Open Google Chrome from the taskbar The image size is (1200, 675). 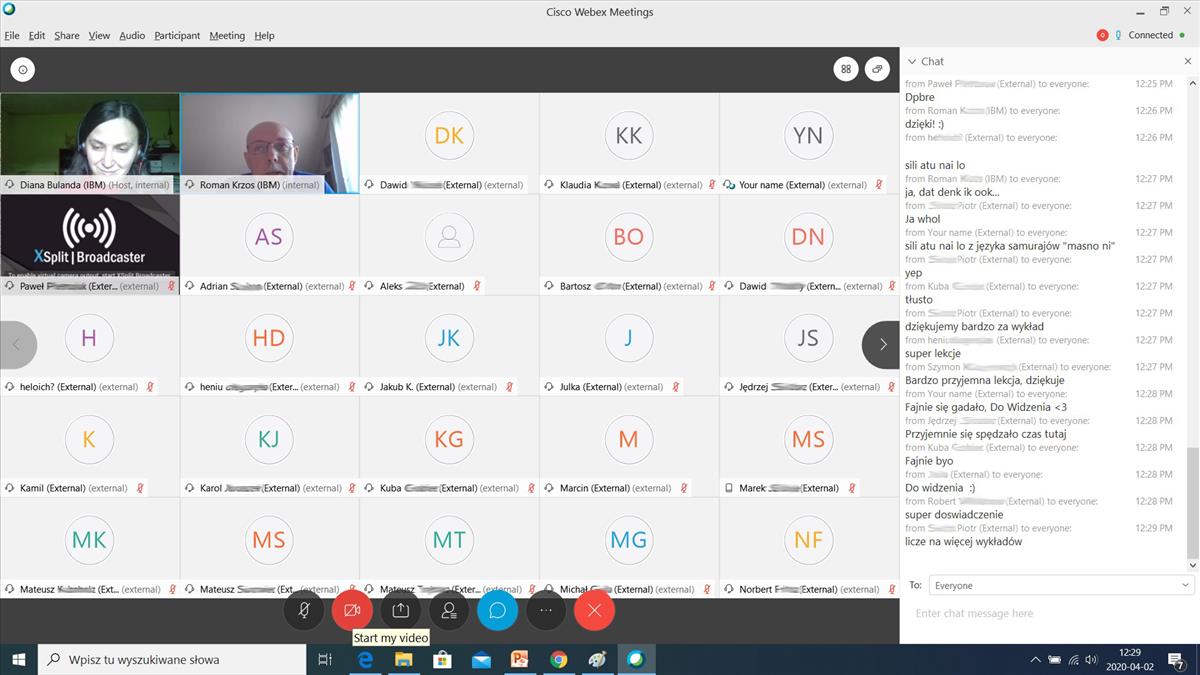coord(558,659)
